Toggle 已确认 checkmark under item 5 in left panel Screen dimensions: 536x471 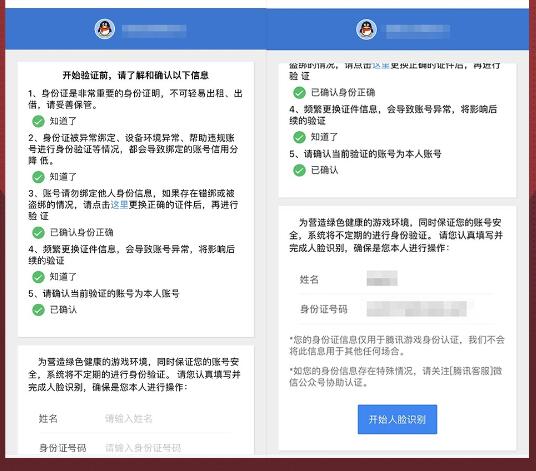[x=38, y=310]
